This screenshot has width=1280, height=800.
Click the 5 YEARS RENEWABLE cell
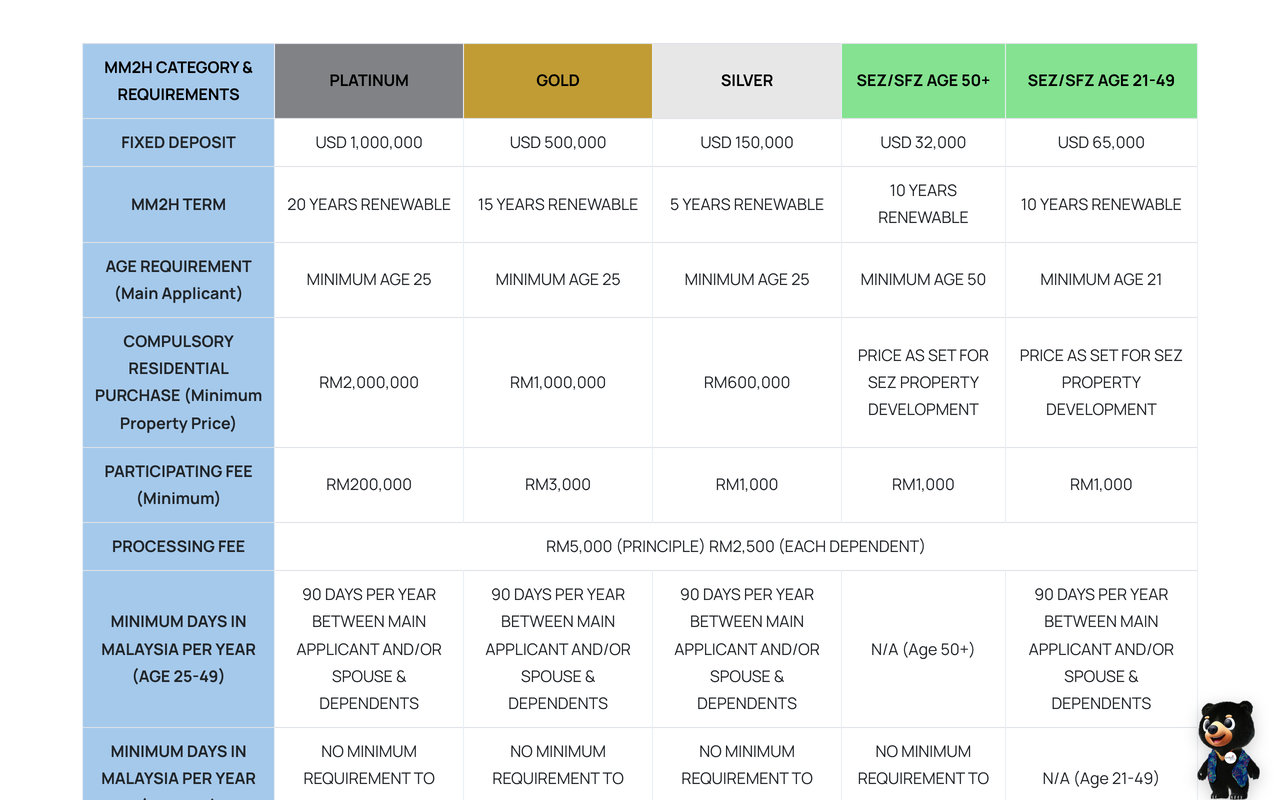(x=747, y=204)
